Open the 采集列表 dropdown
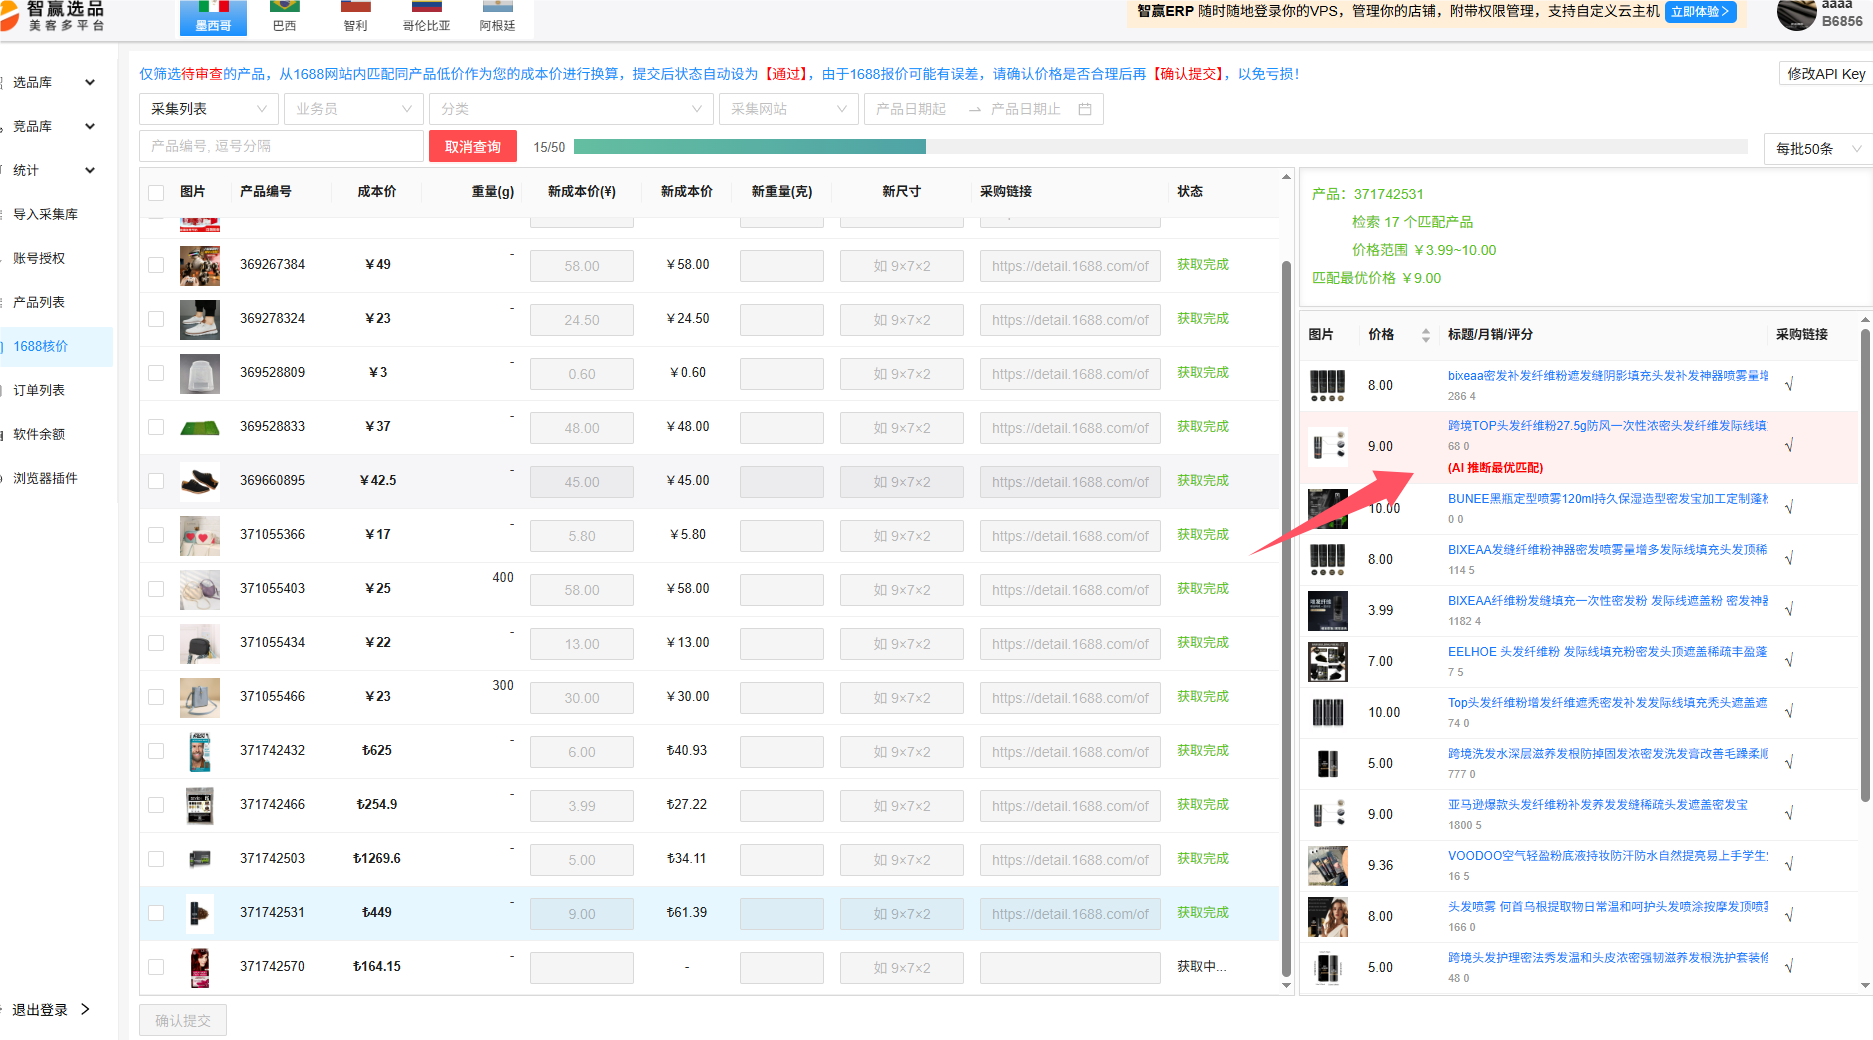This screenshot has width=1873, height=1040. [x=209, y=109]
